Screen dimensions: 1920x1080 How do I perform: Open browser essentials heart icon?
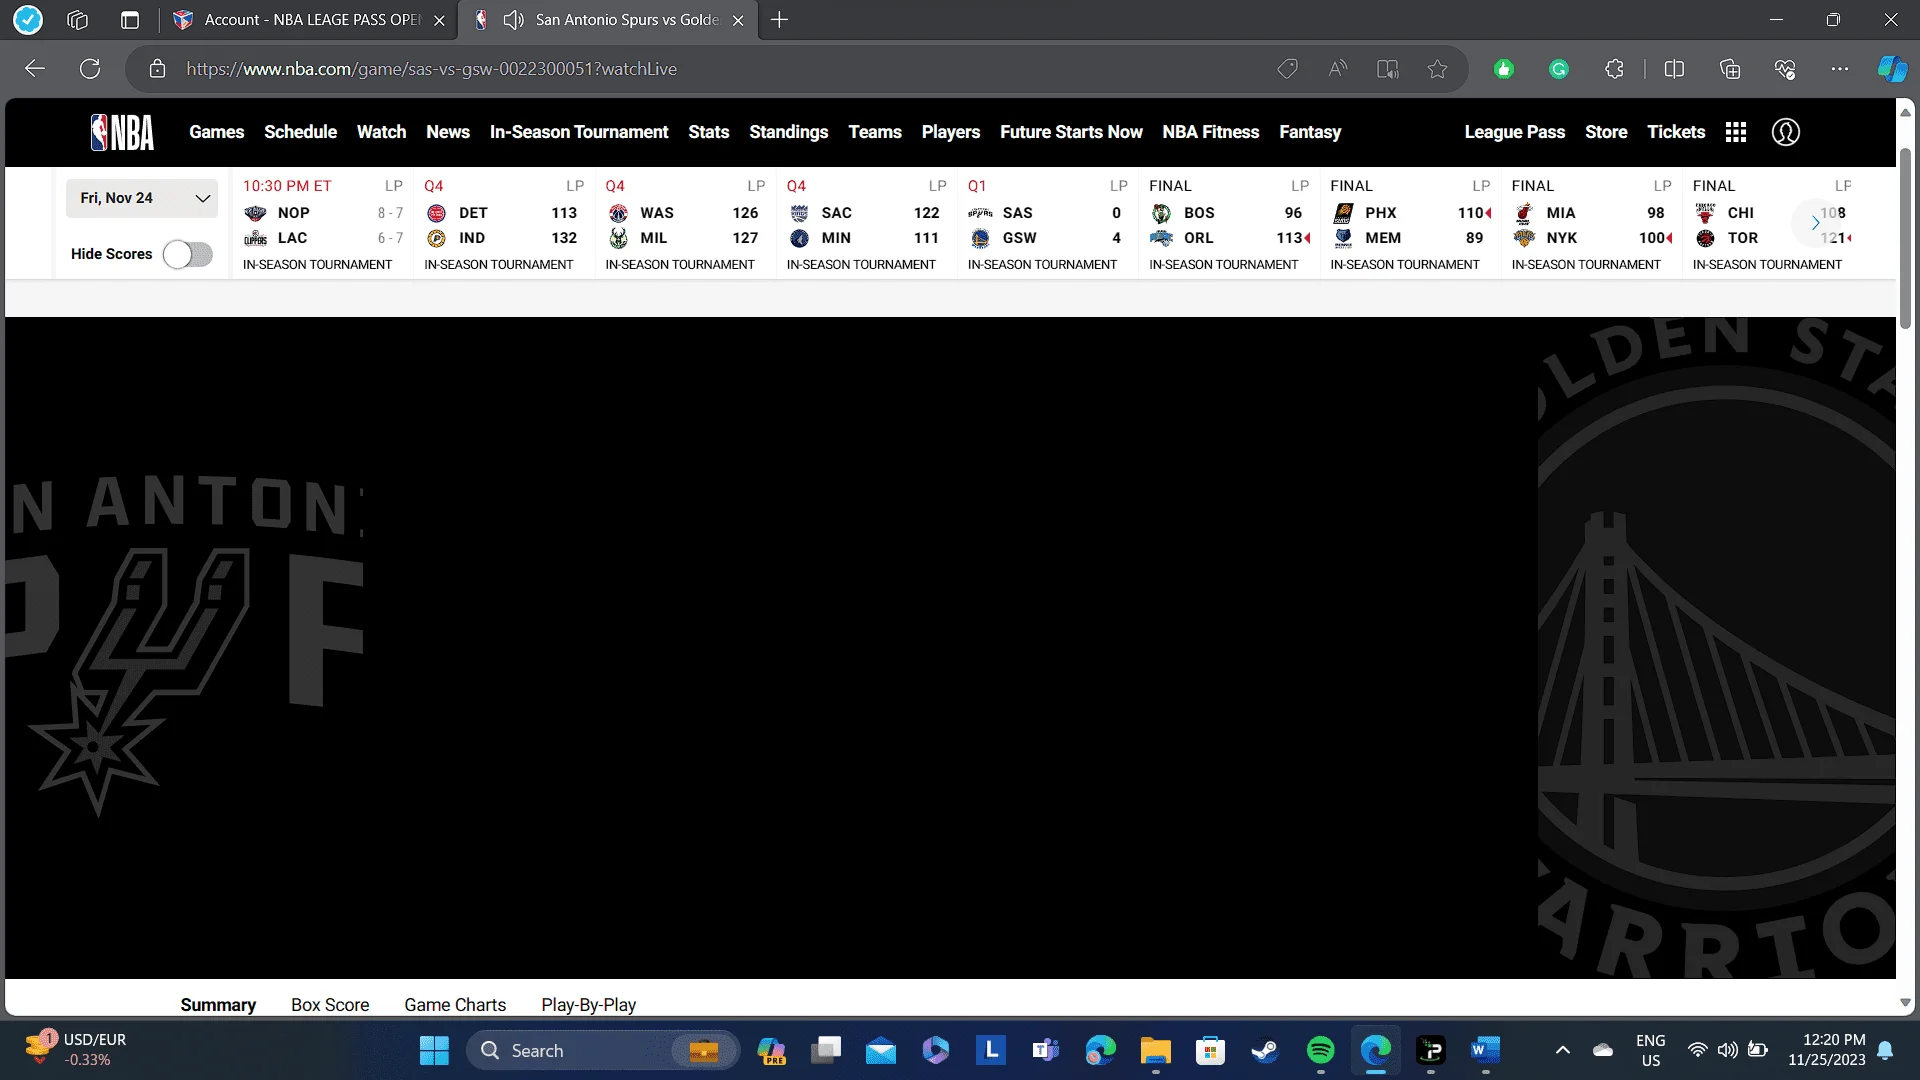(1785, 69)
